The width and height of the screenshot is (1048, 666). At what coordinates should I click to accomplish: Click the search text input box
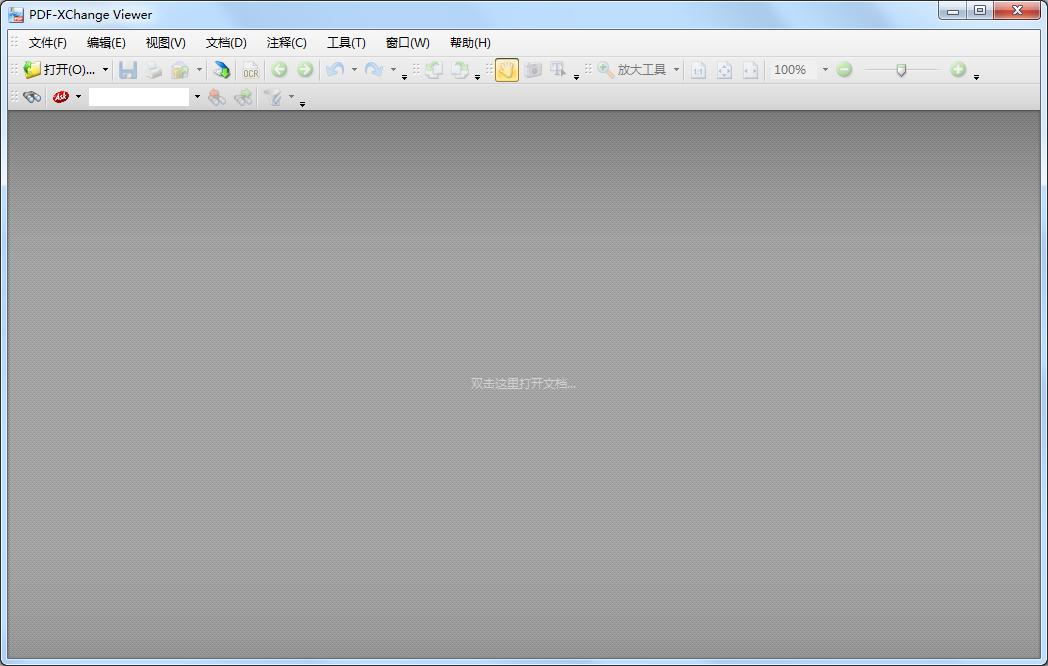[x=139, y=97]
